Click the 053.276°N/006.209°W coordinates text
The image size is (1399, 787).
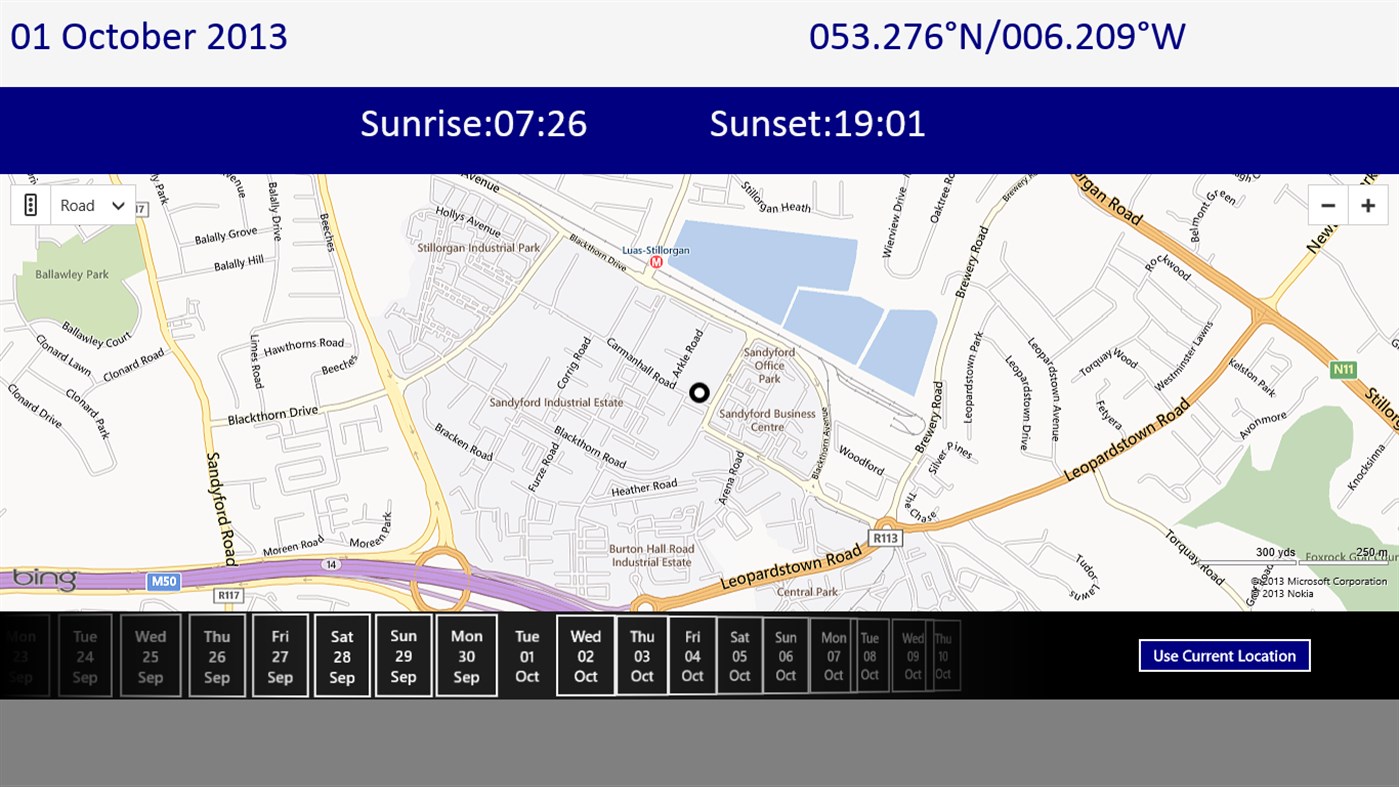pos(997,36)
